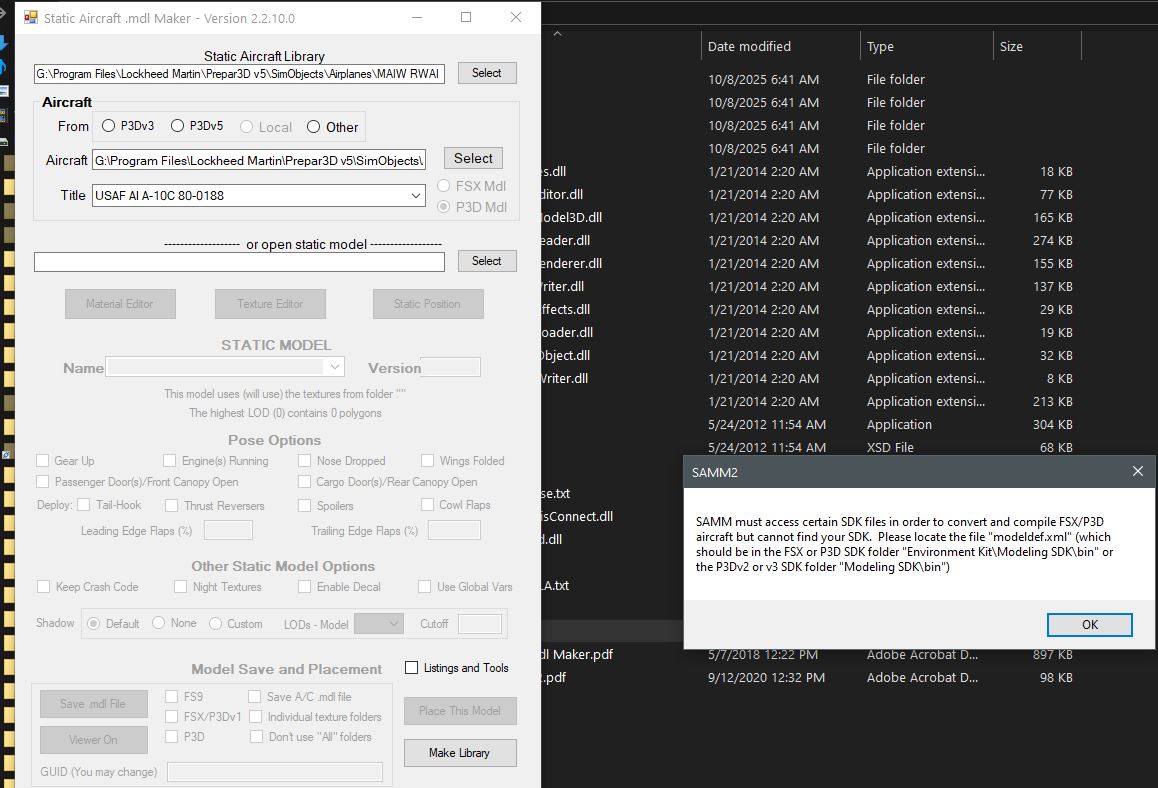Close the SAMM2 dialog with X
Image resolution: width=1158 pixels, height=788 pixels.
(1137, 471)
